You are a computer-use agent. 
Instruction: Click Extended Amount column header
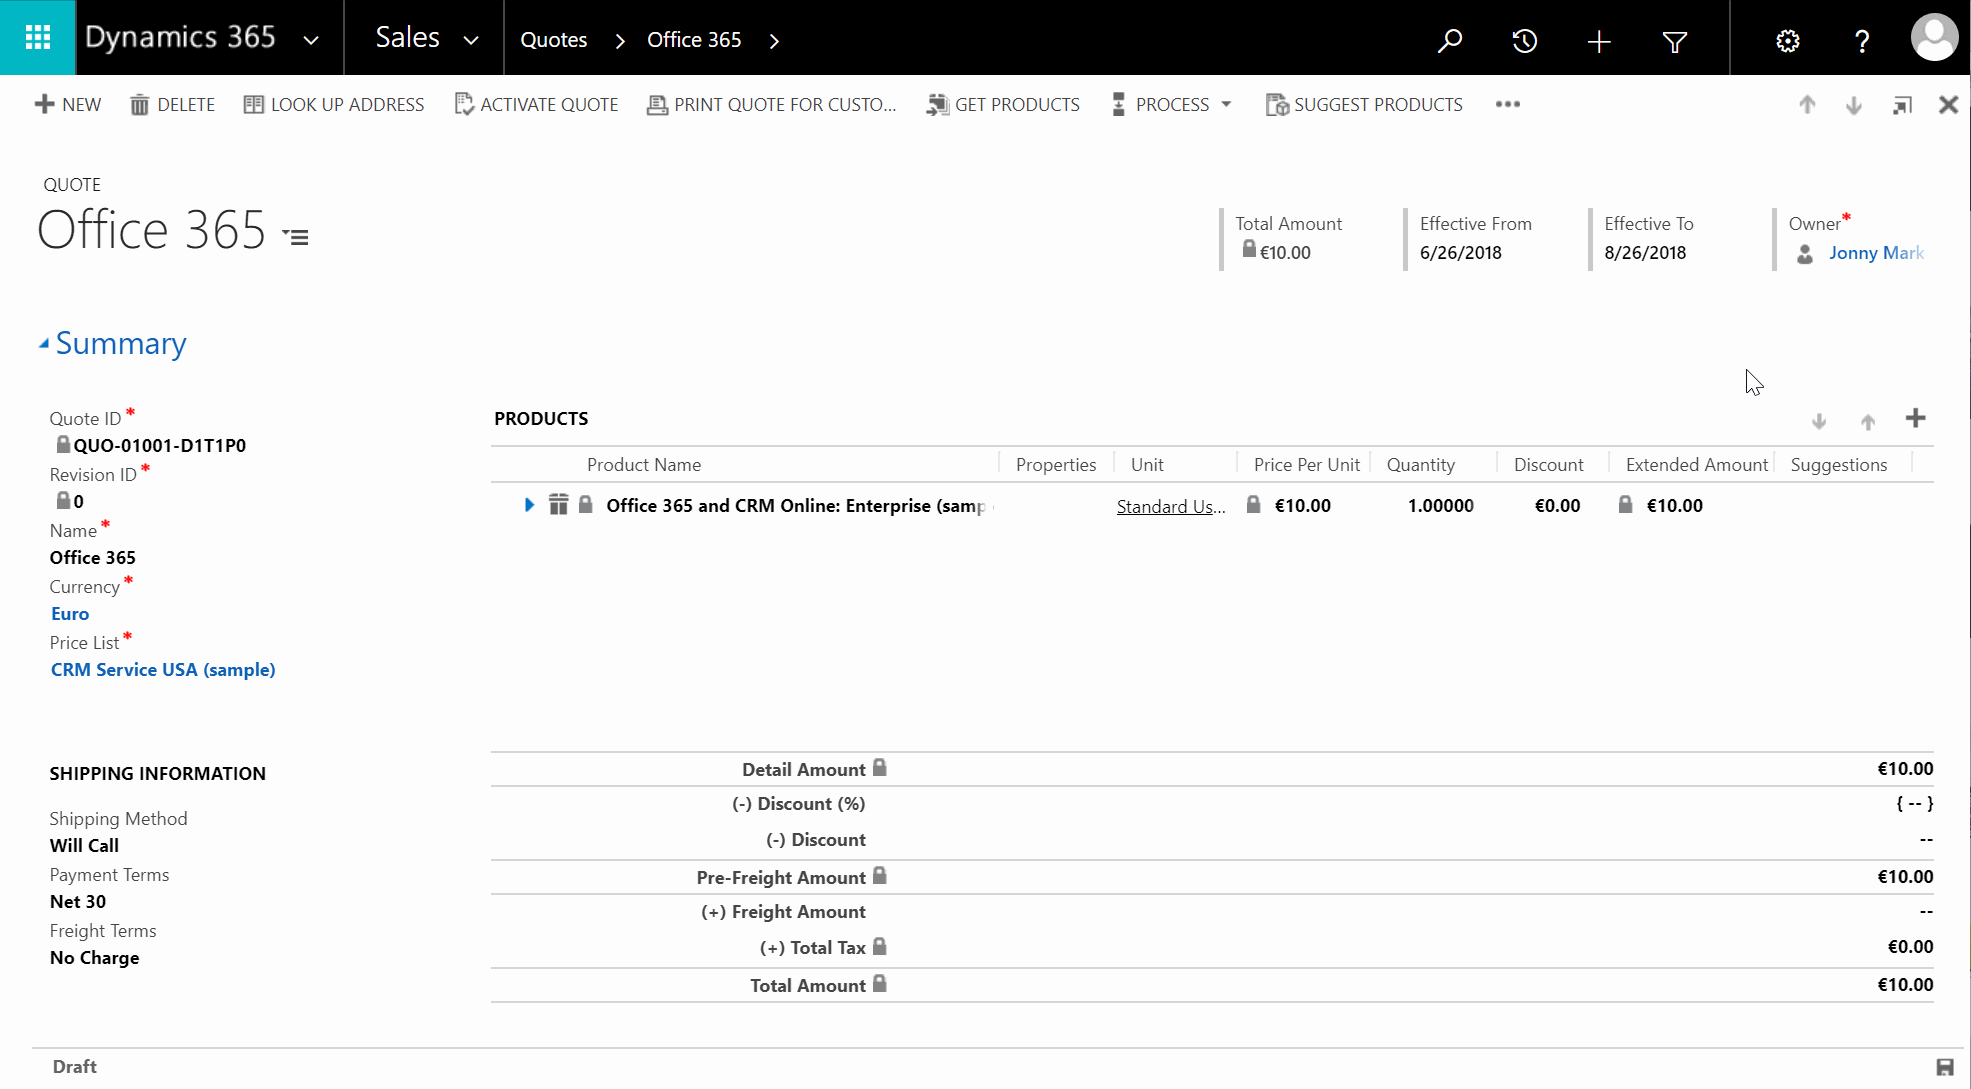coord(1696,465)
